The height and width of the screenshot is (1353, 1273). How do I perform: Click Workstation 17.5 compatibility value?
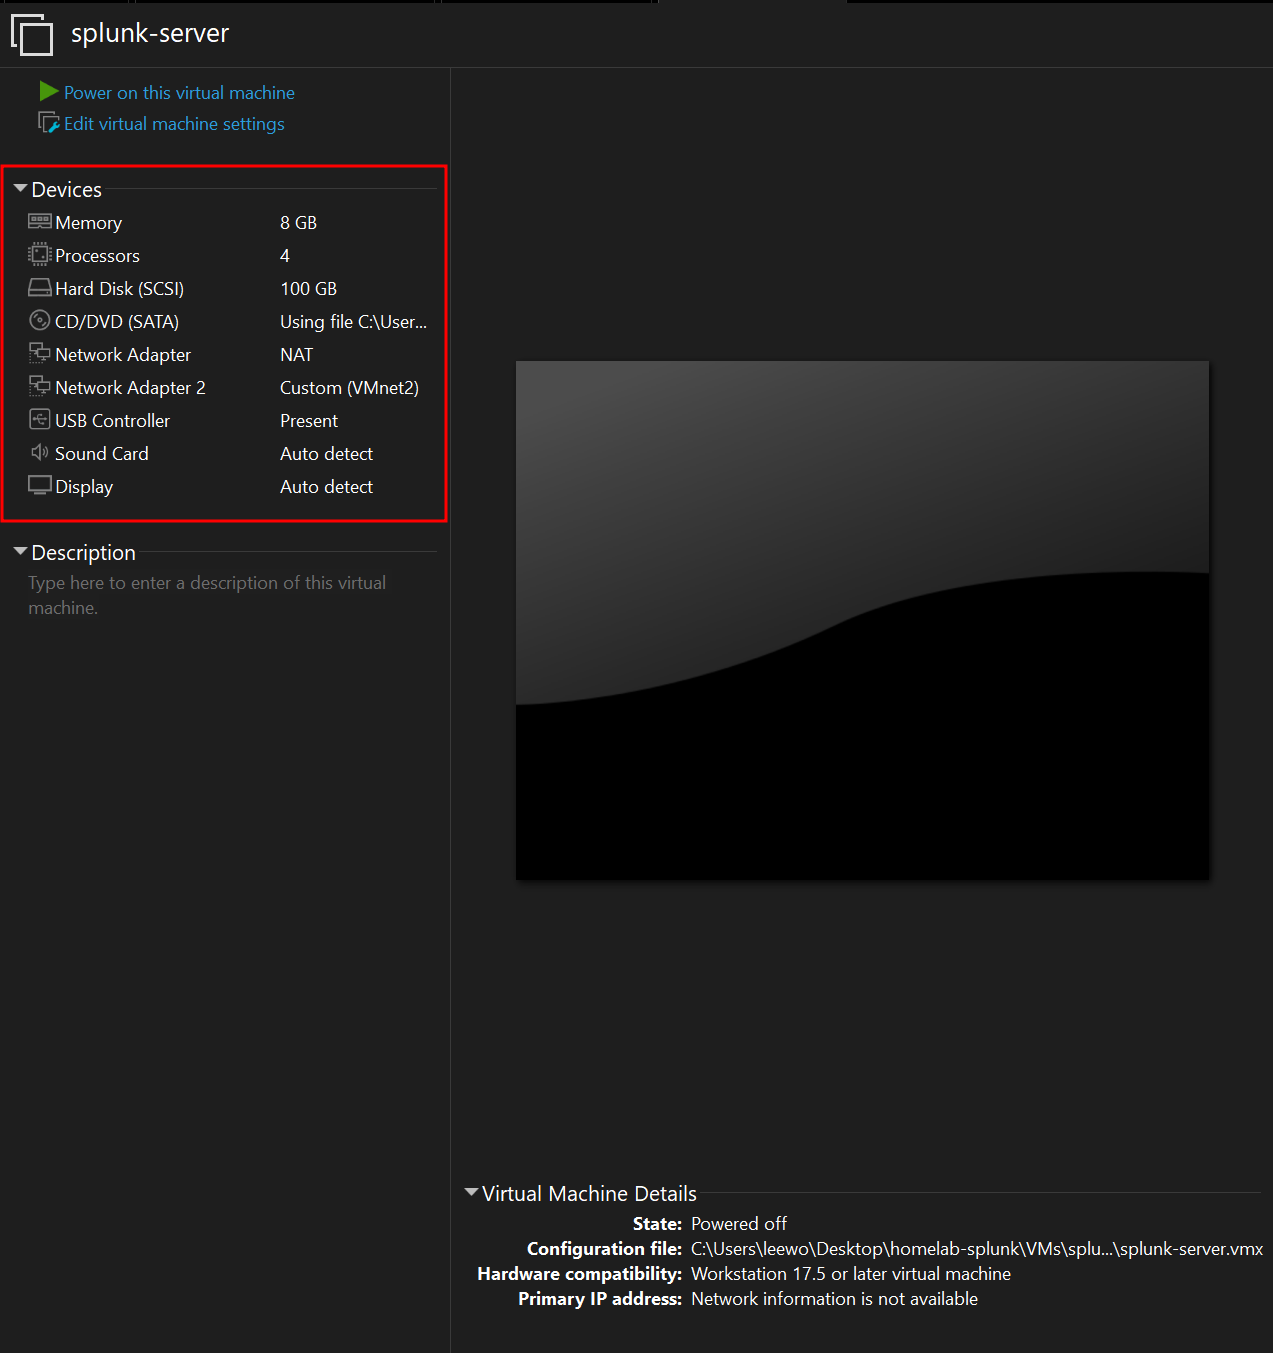tap(851, 1274)
